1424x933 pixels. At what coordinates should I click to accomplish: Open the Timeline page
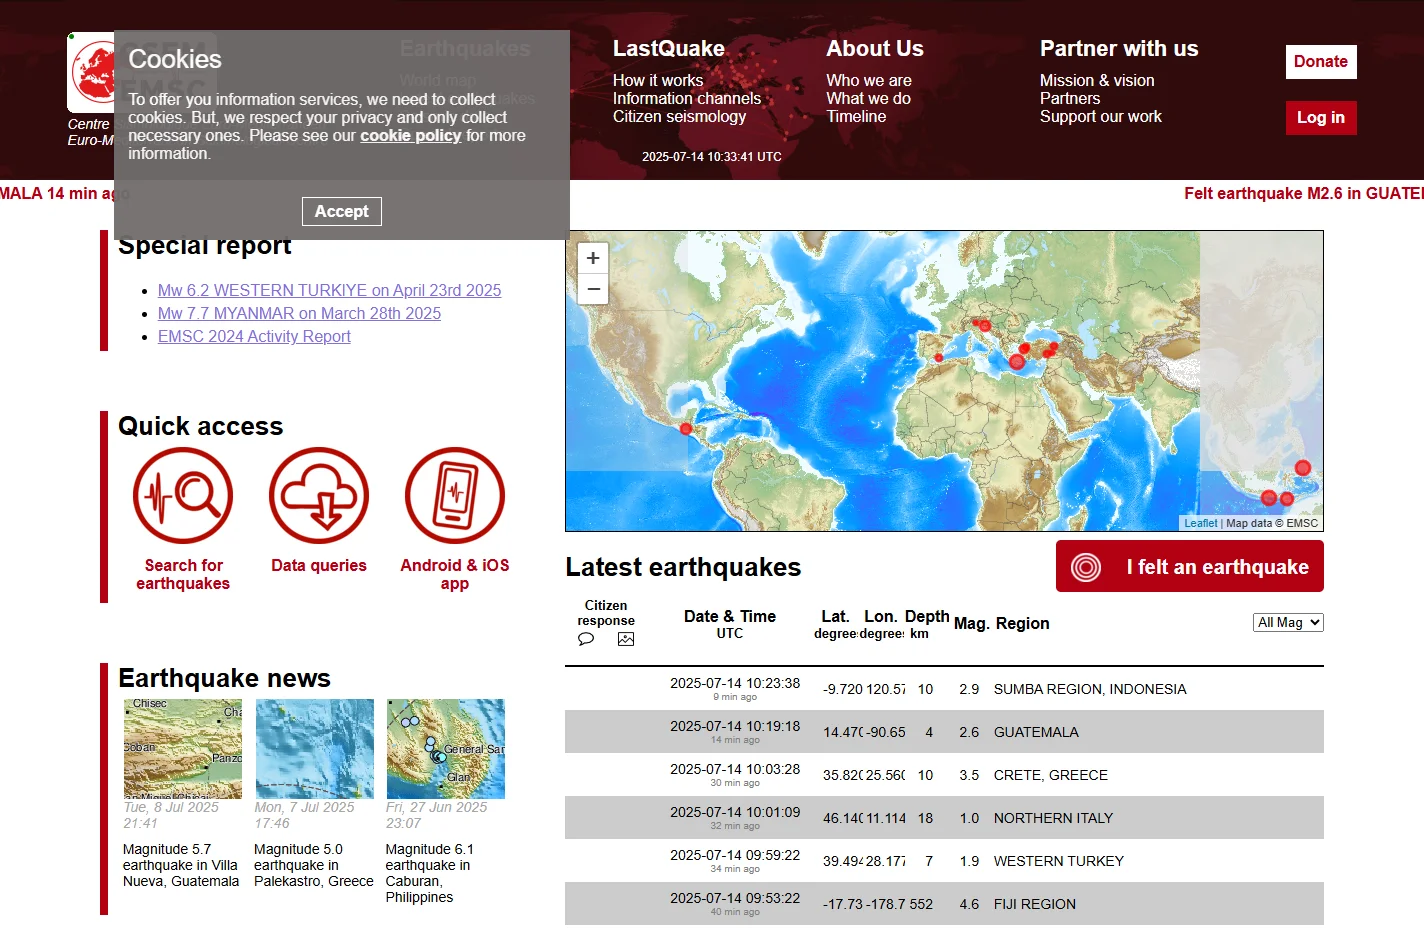(x=856, y=116)
